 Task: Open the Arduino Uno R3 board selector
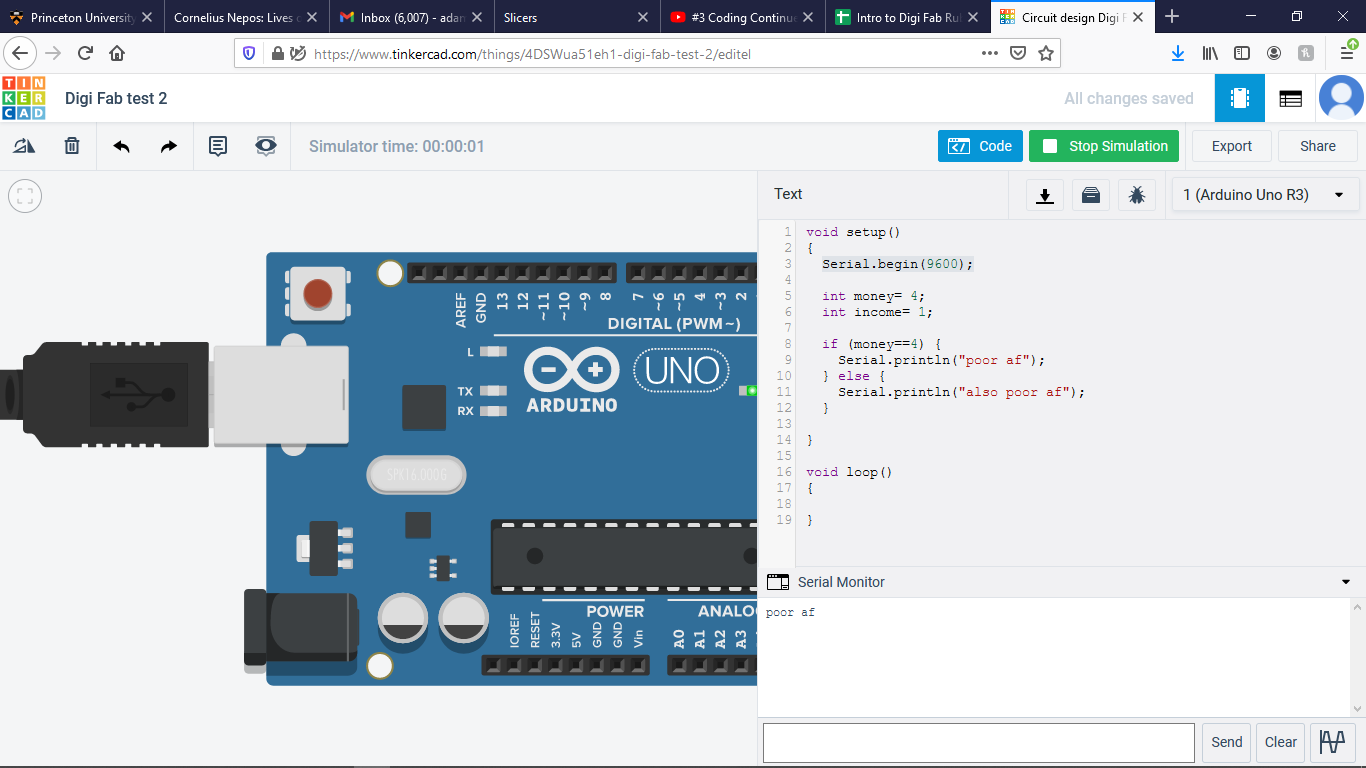1265,195
